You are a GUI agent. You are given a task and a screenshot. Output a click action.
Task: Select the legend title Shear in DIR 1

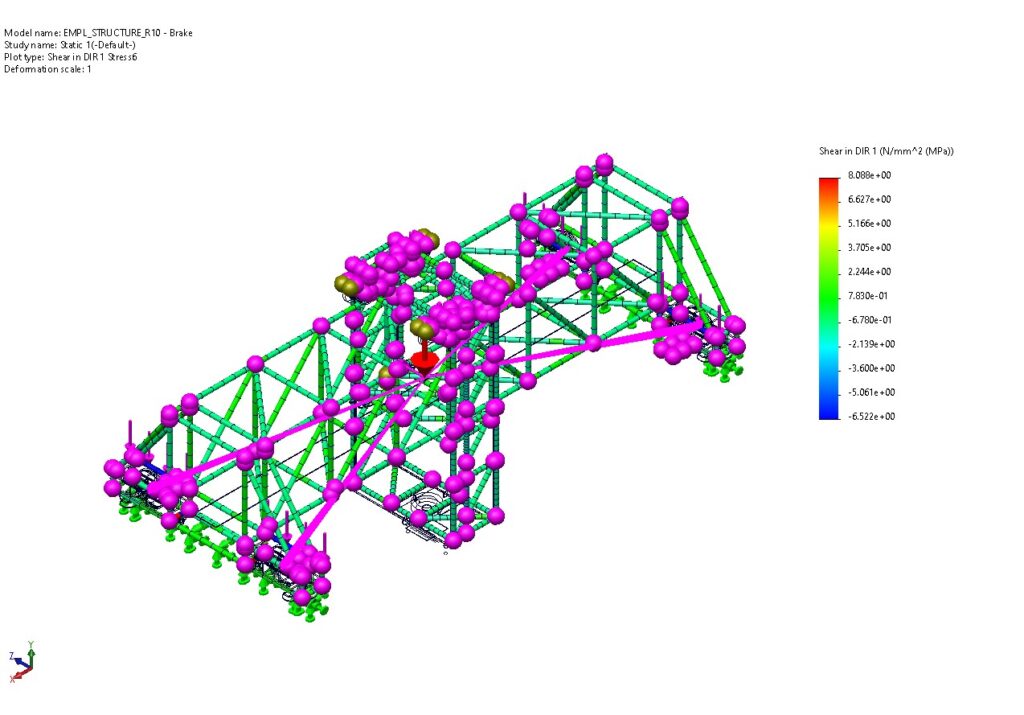coord(886,151)
